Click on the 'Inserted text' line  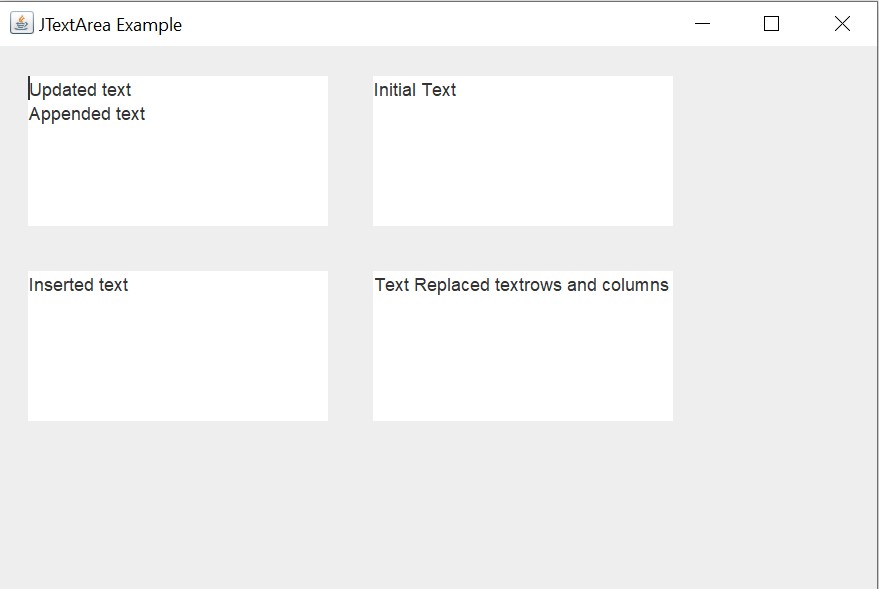click(x=78, y=285)
